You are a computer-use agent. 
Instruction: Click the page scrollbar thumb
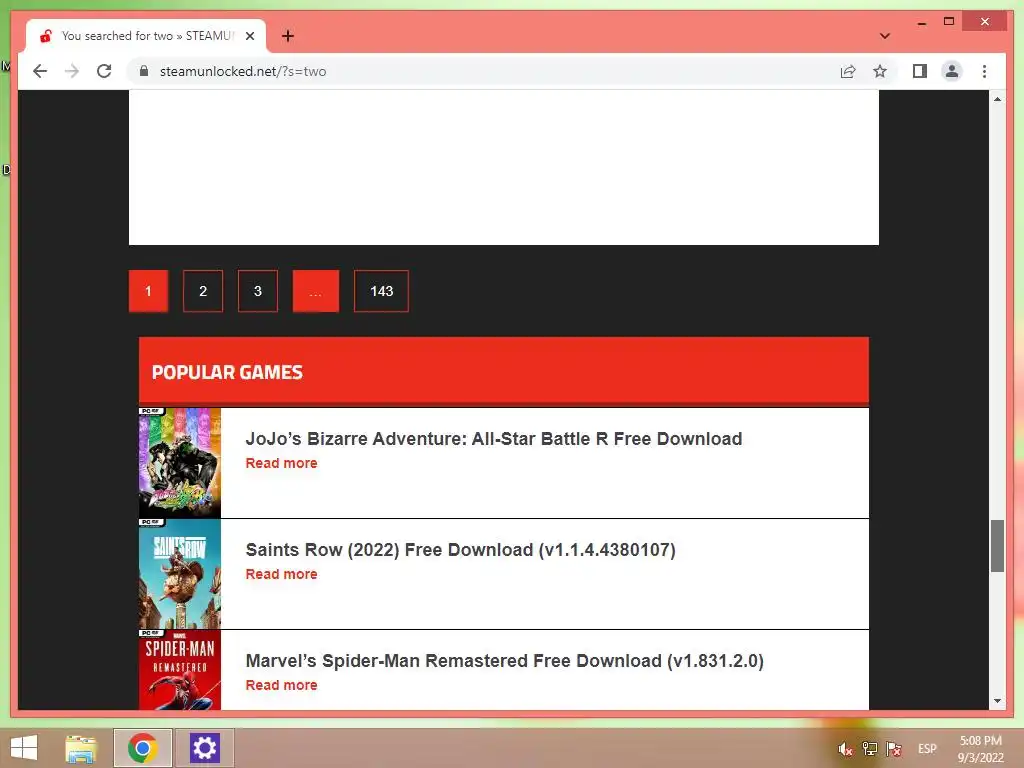[997, 546]
